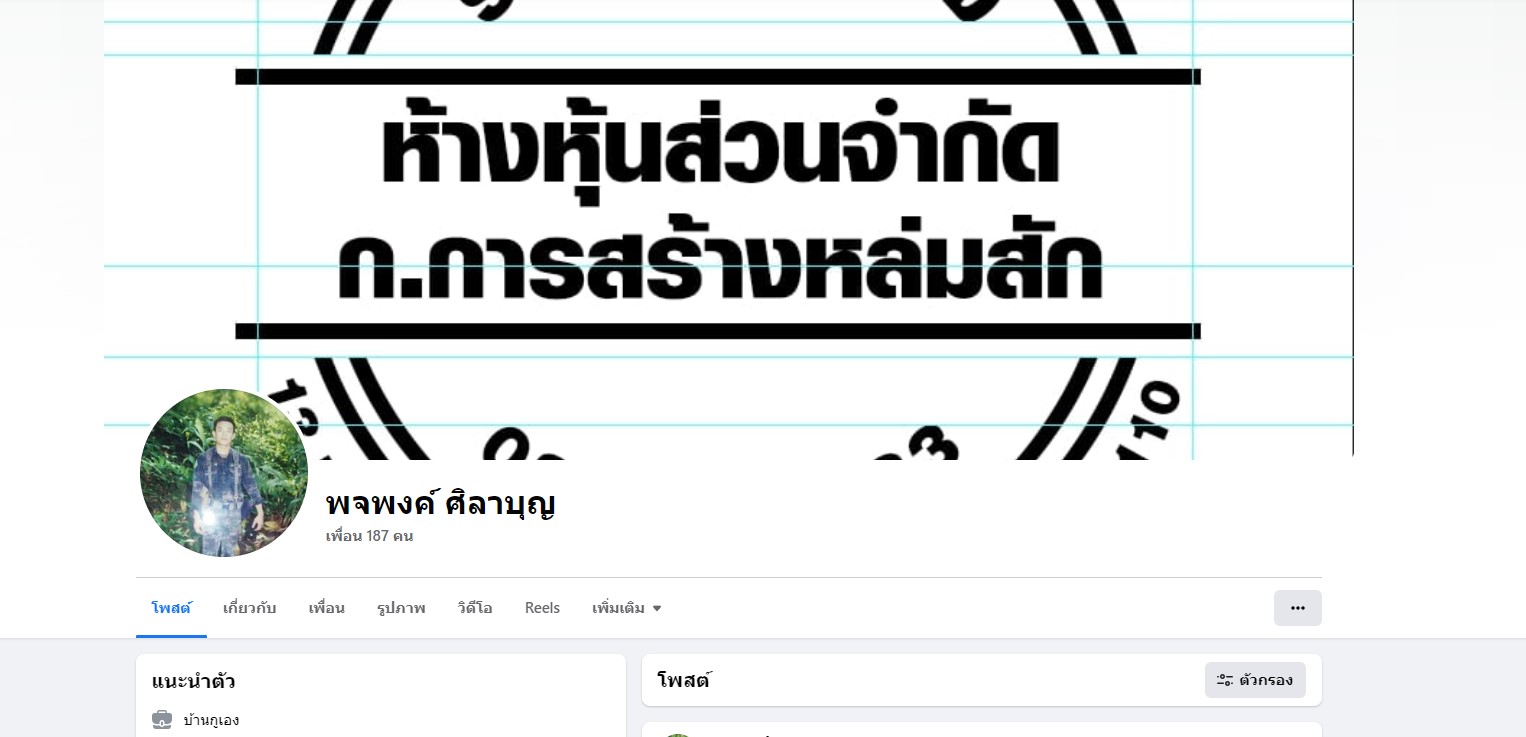The width and height of the screenshot is (1526, 737).
Task: Click the โพสต์ heading in feed card
Action: tap(683, 681)
